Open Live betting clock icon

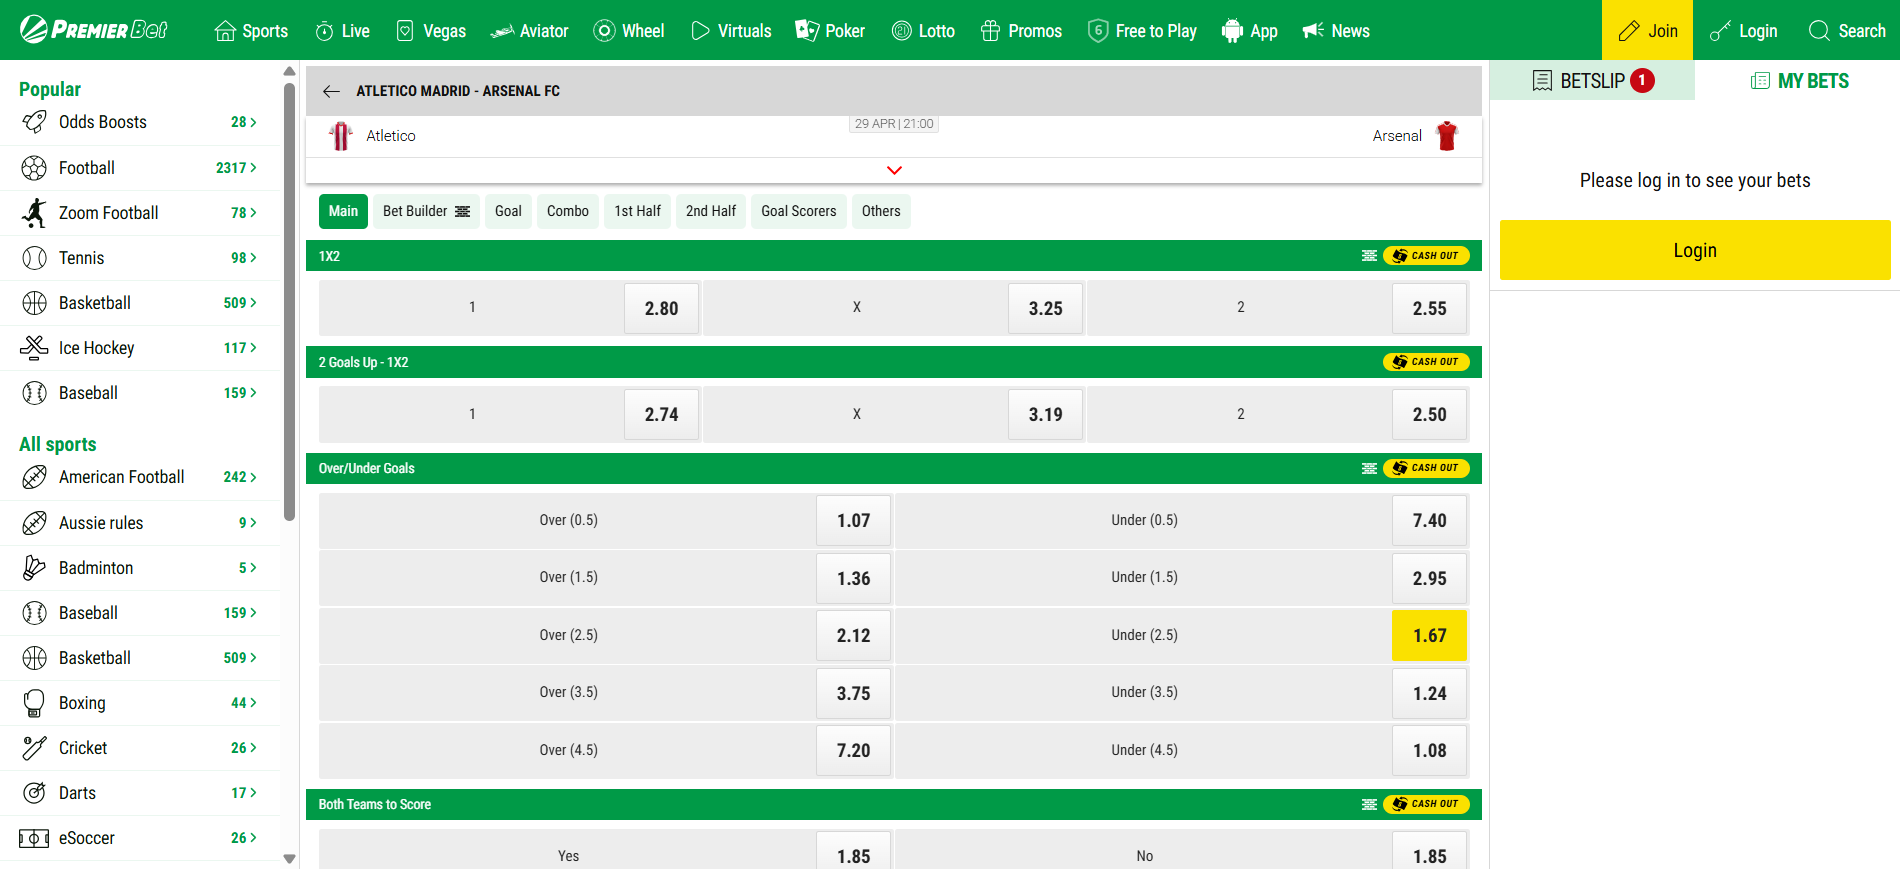click(x=324, y=31)
